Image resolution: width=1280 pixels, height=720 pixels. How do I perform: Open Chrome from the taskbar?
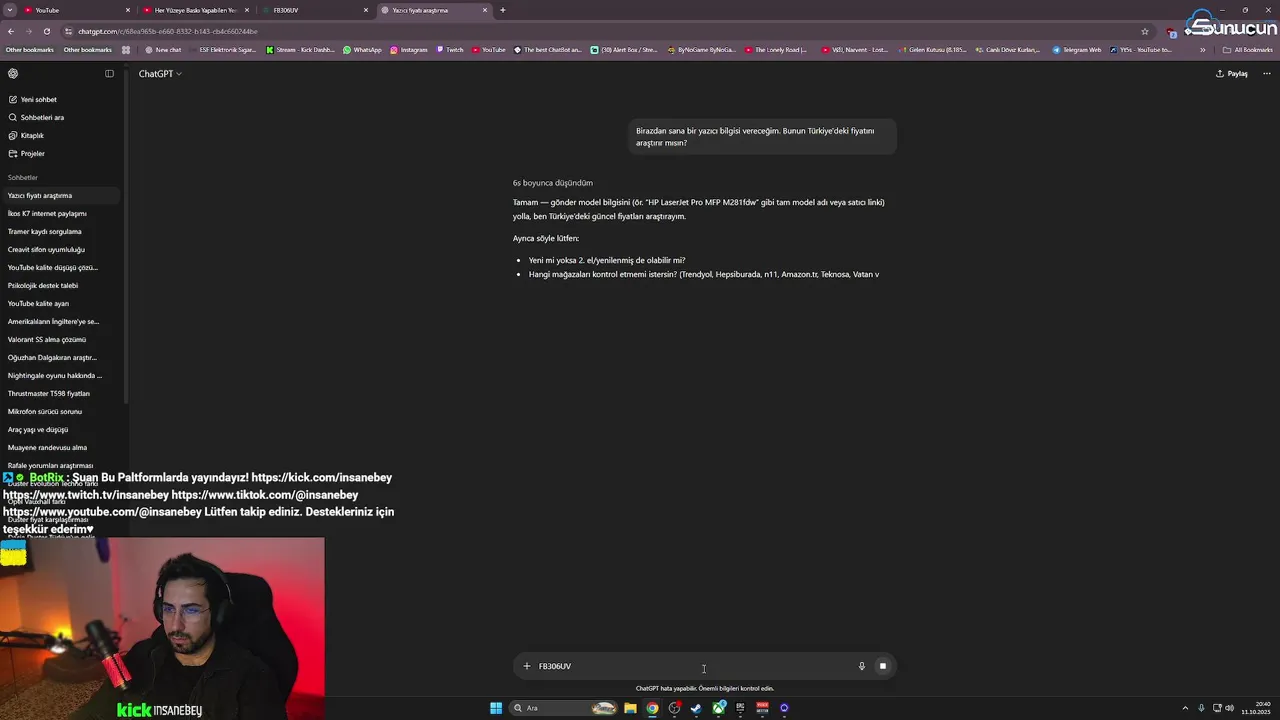point(652,708)
